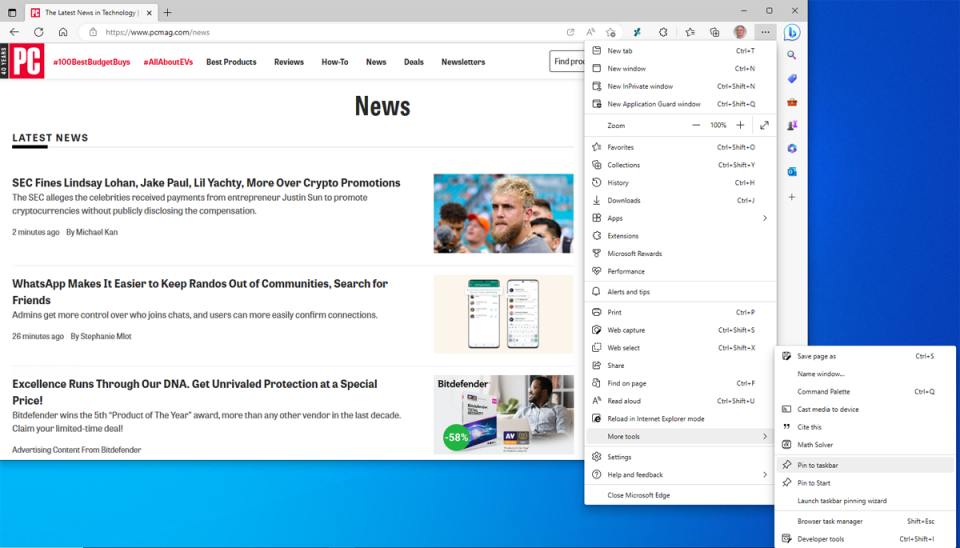960x548 pixels.
Task: Choose Web capture menu entry
Action: [680, 330]
